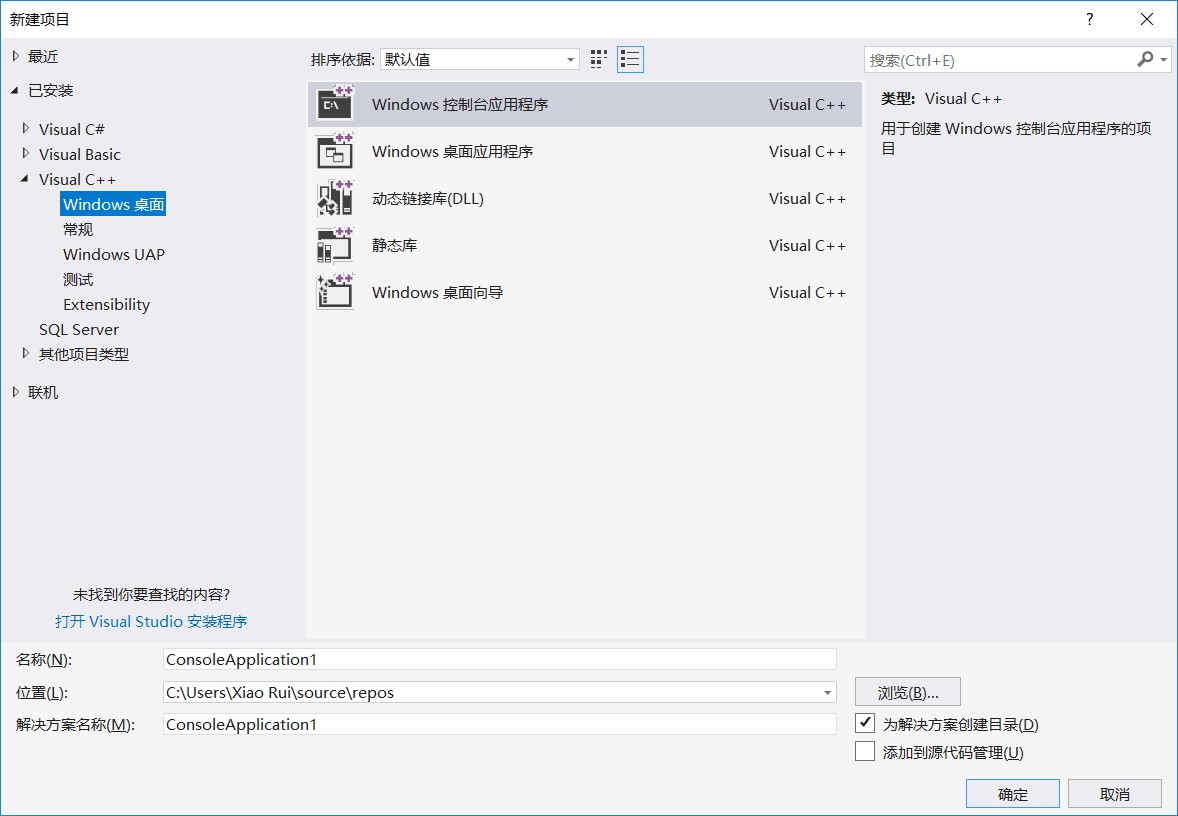This screenshot has height=816, width=1178.
Task: Select Windows 桌面应用程序 template name
Action: coord(452,151)
